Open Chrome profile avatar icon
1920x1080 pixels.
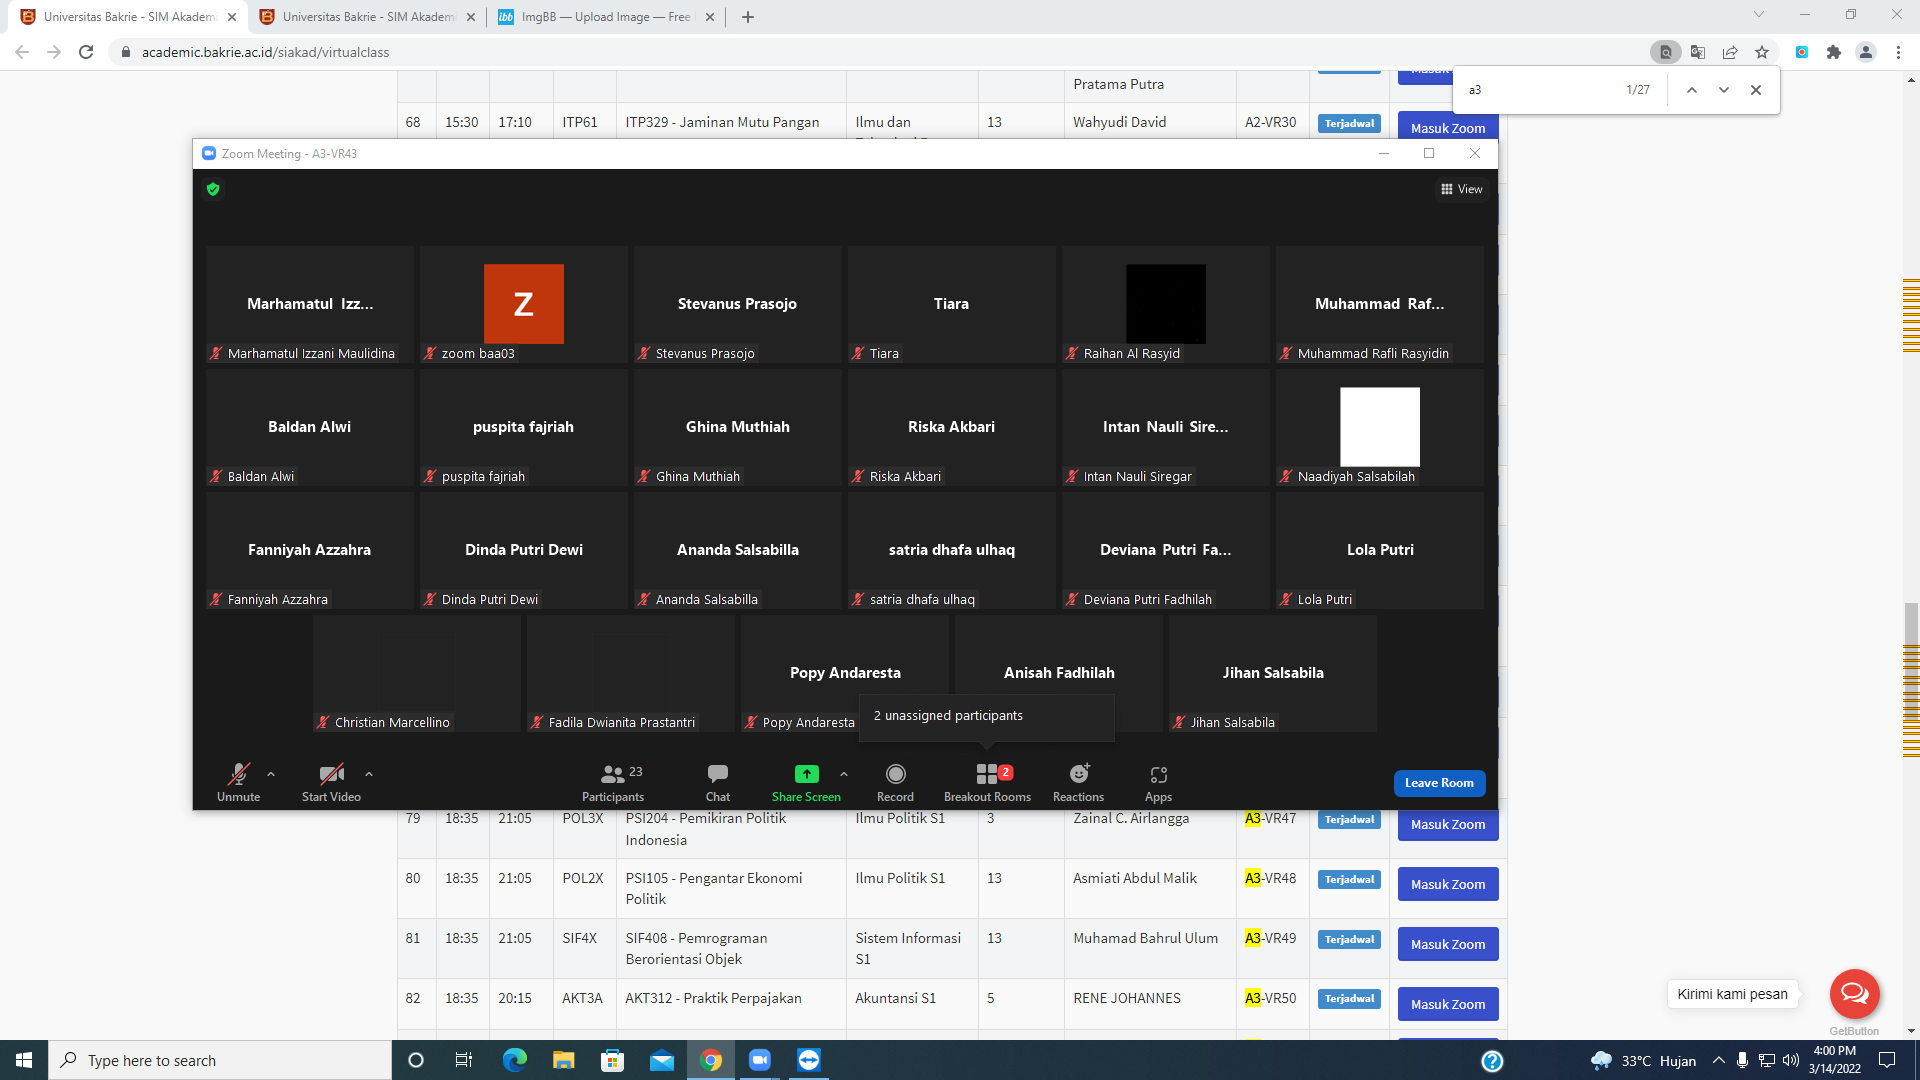point(1866,52)
